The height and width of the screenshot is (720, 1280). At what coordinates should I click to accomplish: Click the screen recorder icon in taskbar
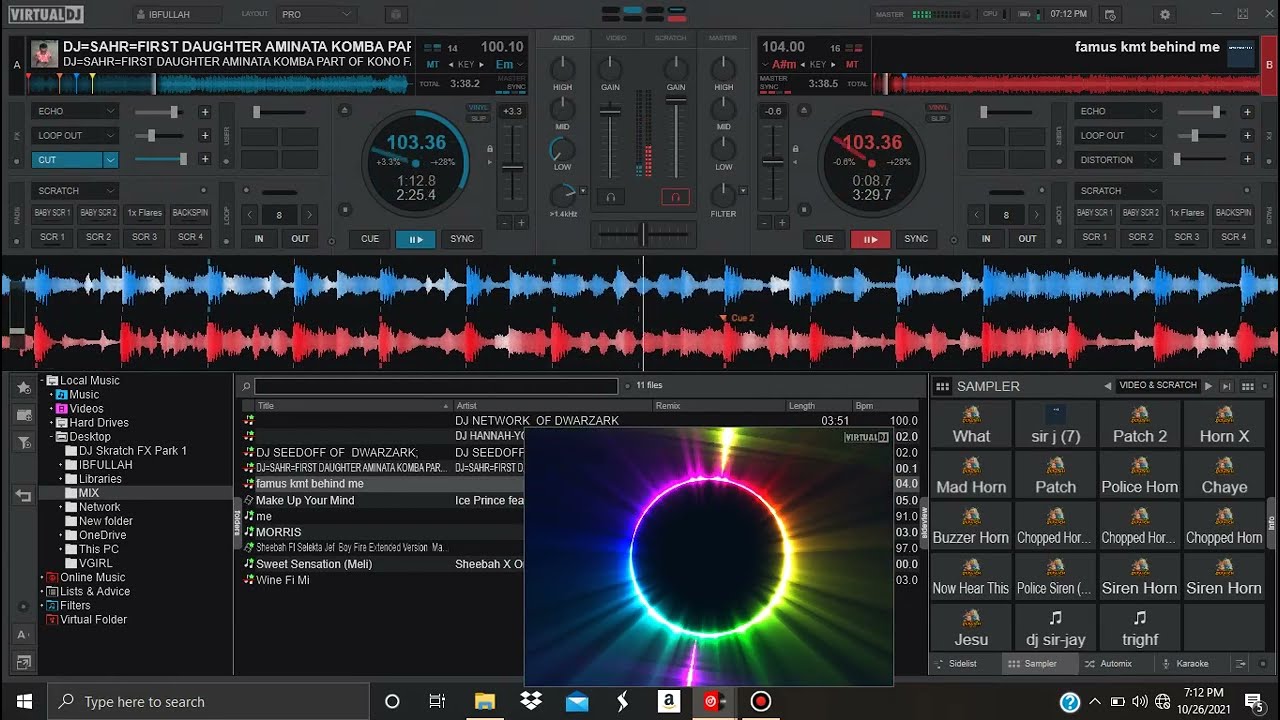point(761,701)
